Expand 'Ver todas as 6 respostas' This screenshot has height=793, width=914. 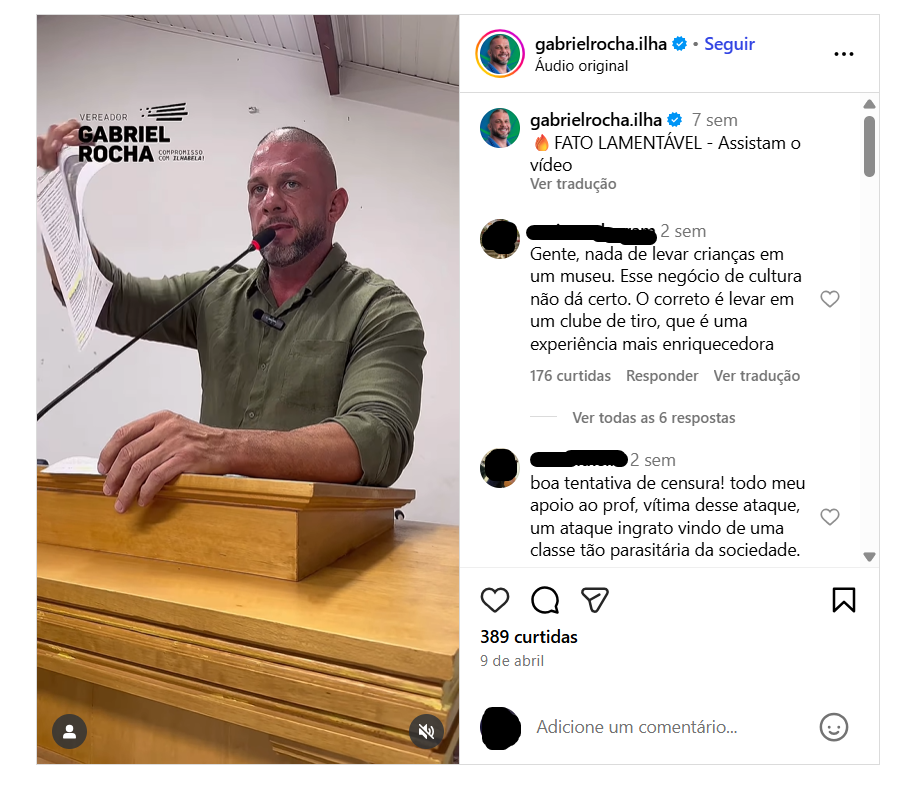(653, 417)
